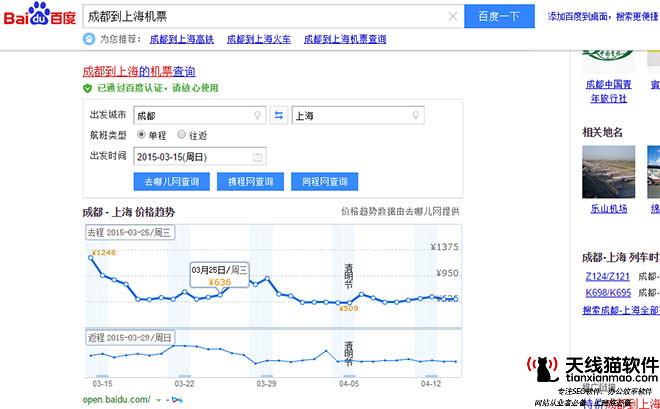Click the 03-15 date axis label
This screenshot has width=660, height=409.
click(102, 384)
